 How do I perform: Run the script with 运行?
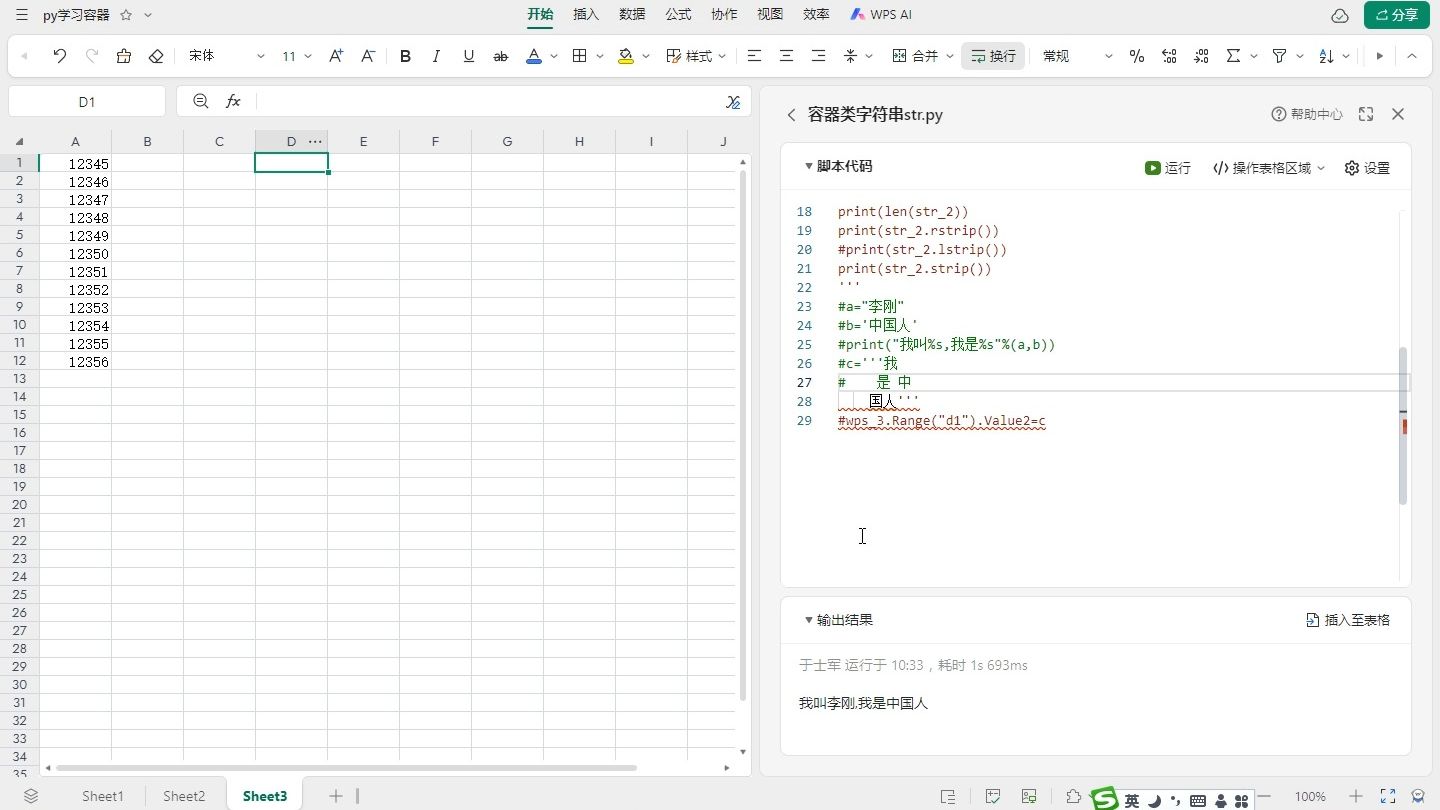point(1168,168)
